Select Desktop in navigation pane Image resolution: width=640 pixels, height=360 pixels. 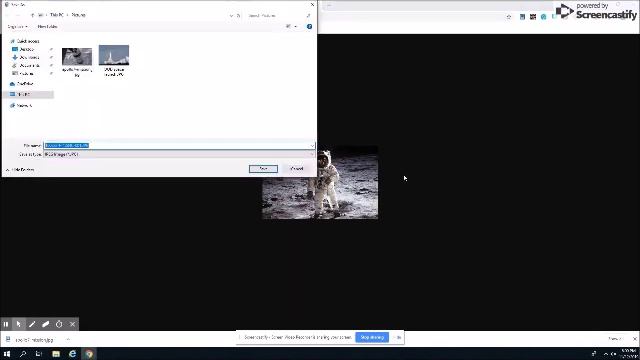pos(27,49)
